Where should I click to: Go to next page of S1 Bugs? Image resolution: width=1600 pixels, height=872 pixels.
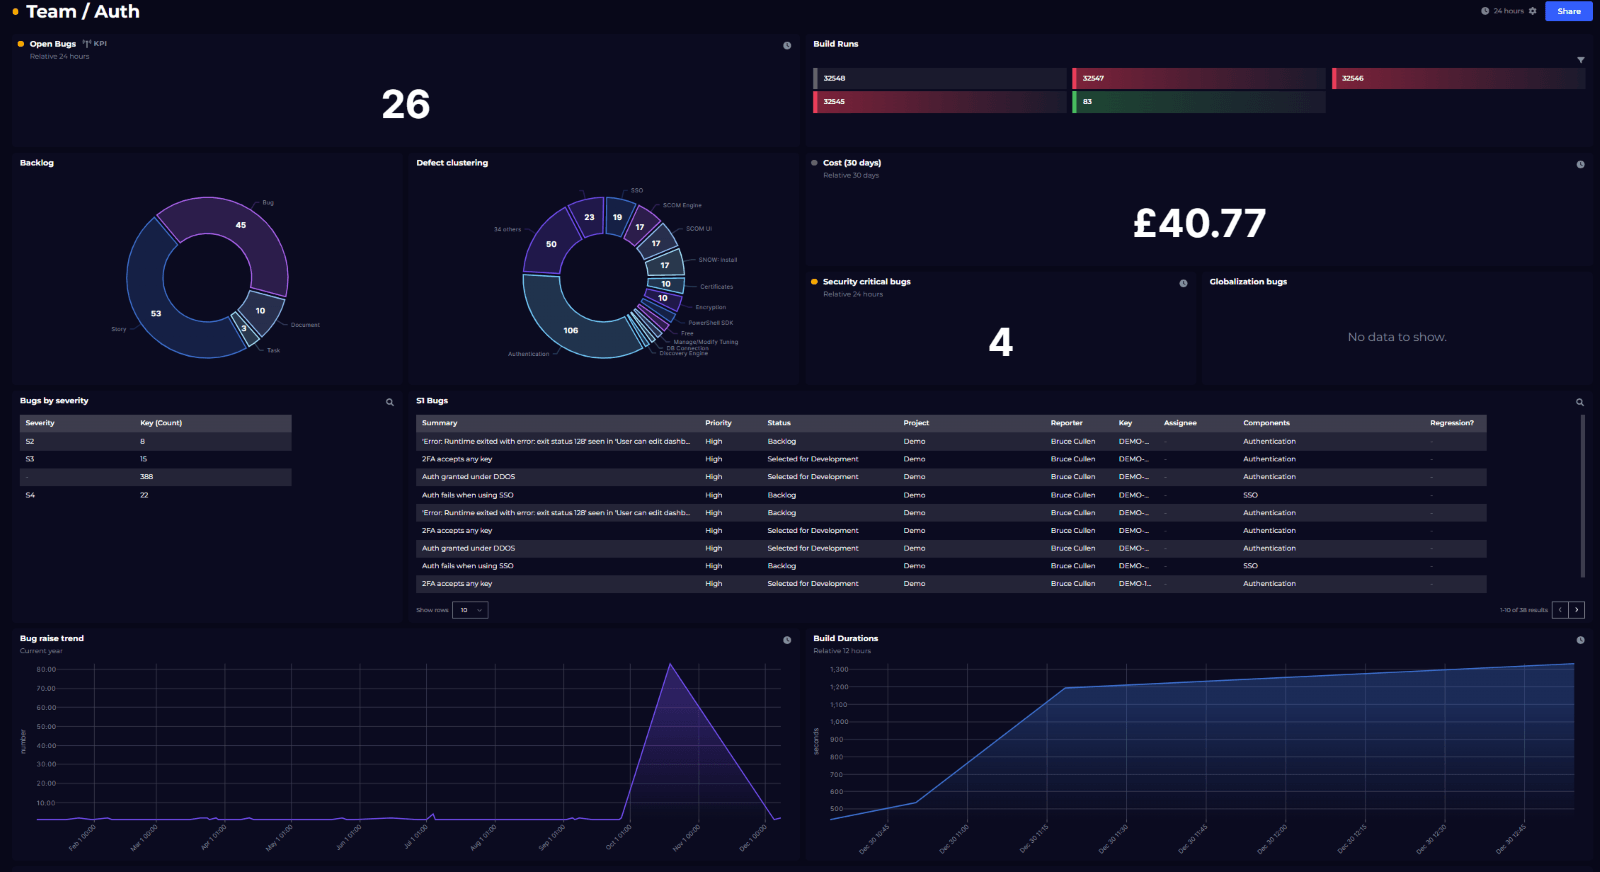click(1577, 610)
